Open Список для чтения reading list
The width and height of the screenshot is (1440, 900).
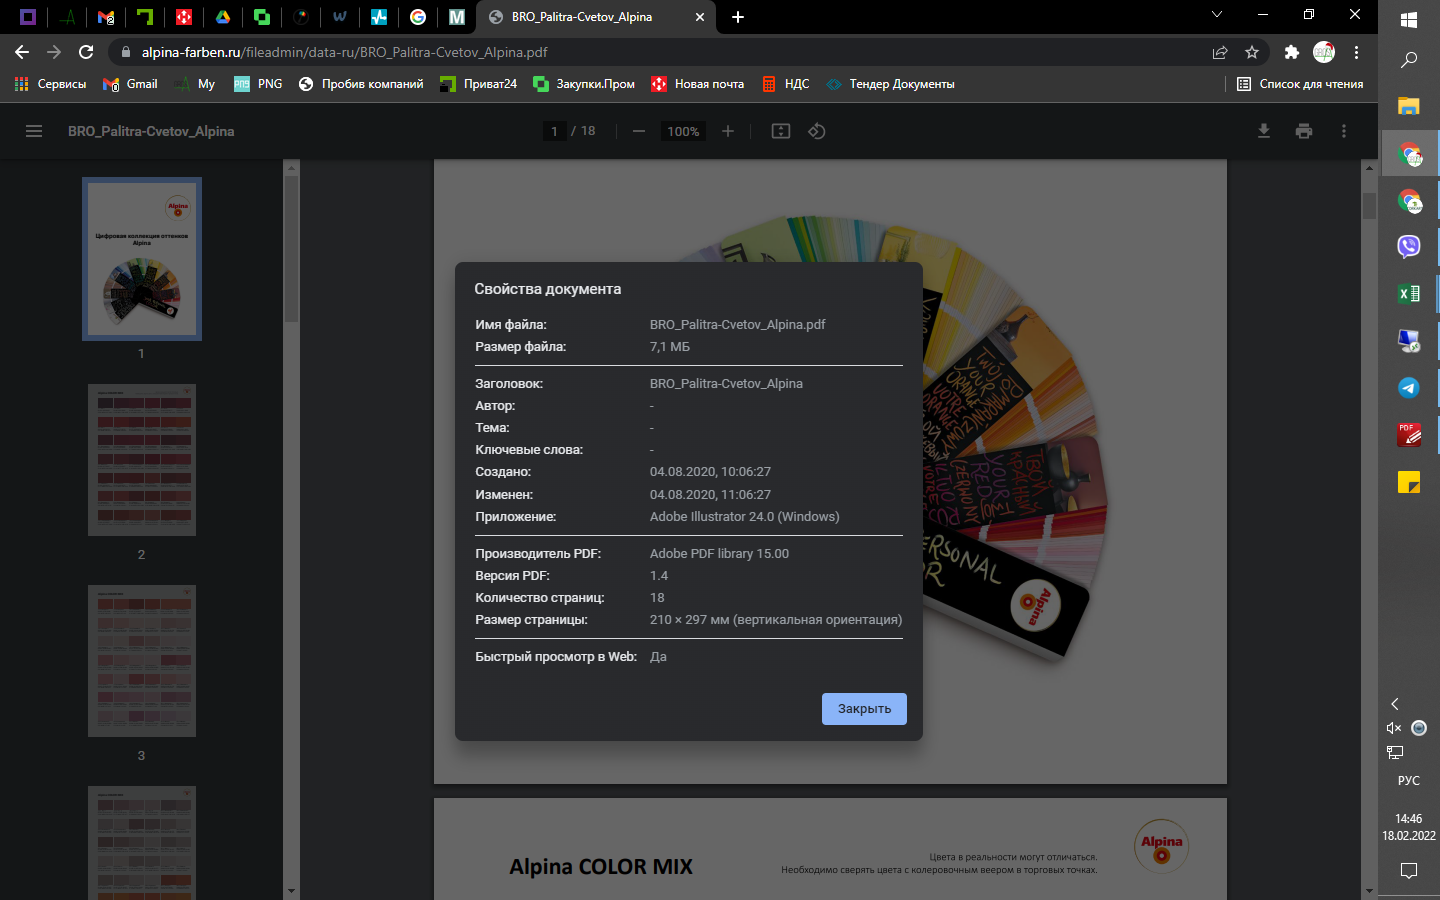click(x=1300, y=84)
